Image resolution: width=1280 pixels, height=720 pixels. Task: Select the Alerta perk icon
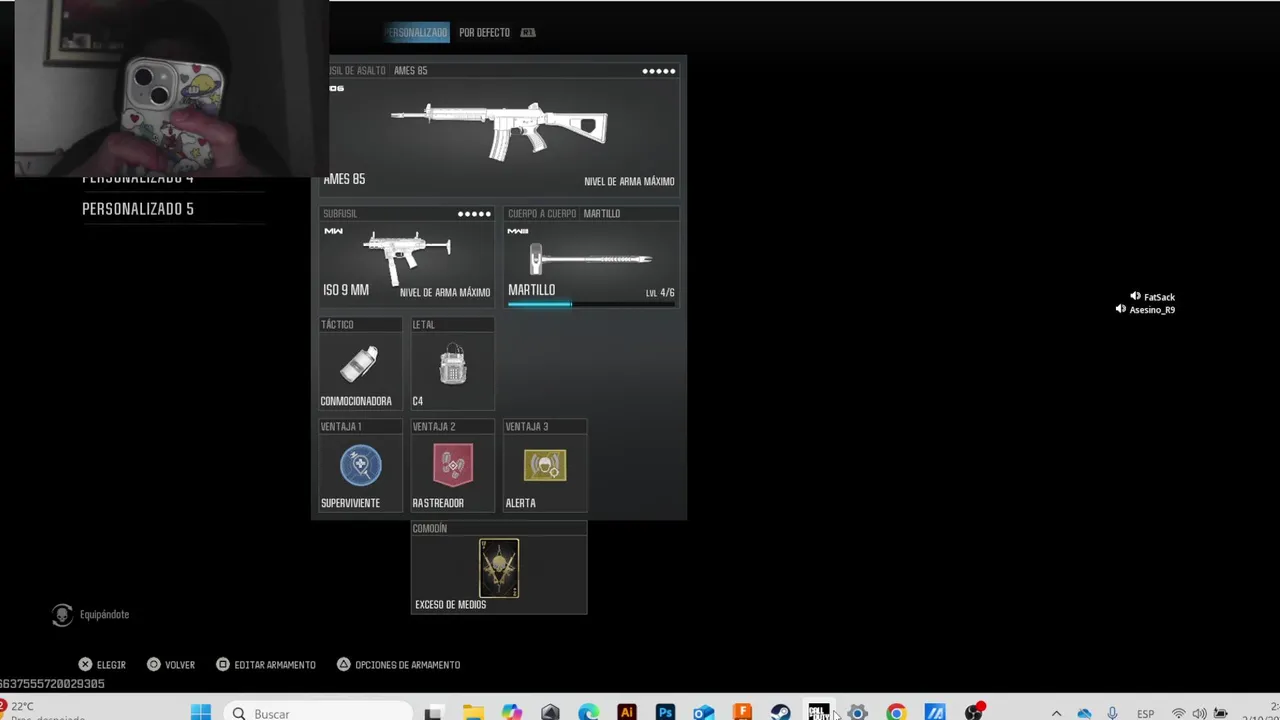(545, 465)
